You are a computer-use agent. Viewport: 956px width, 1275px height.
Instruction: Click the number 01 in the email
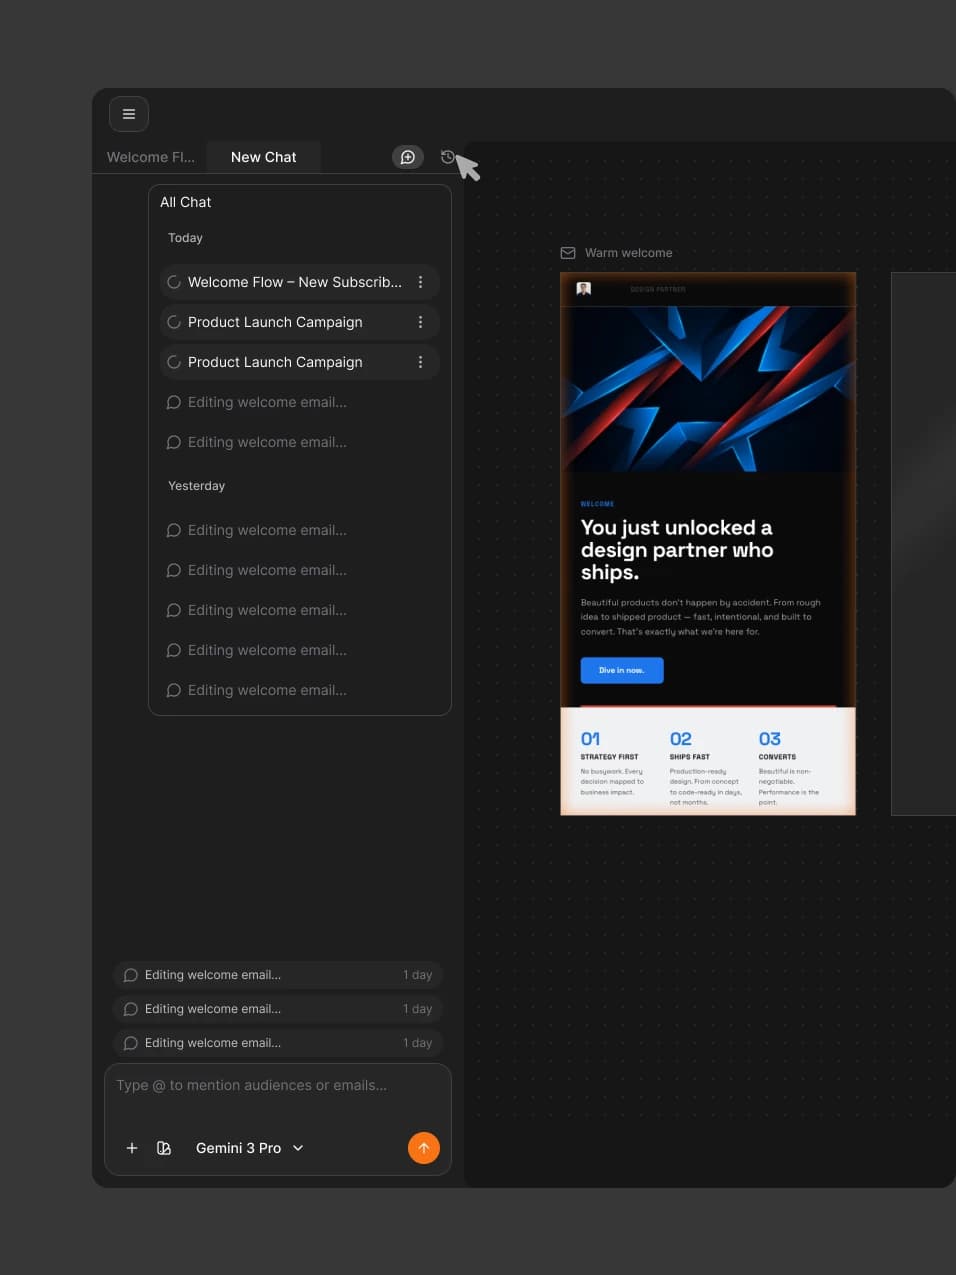[x=591, y=739]
